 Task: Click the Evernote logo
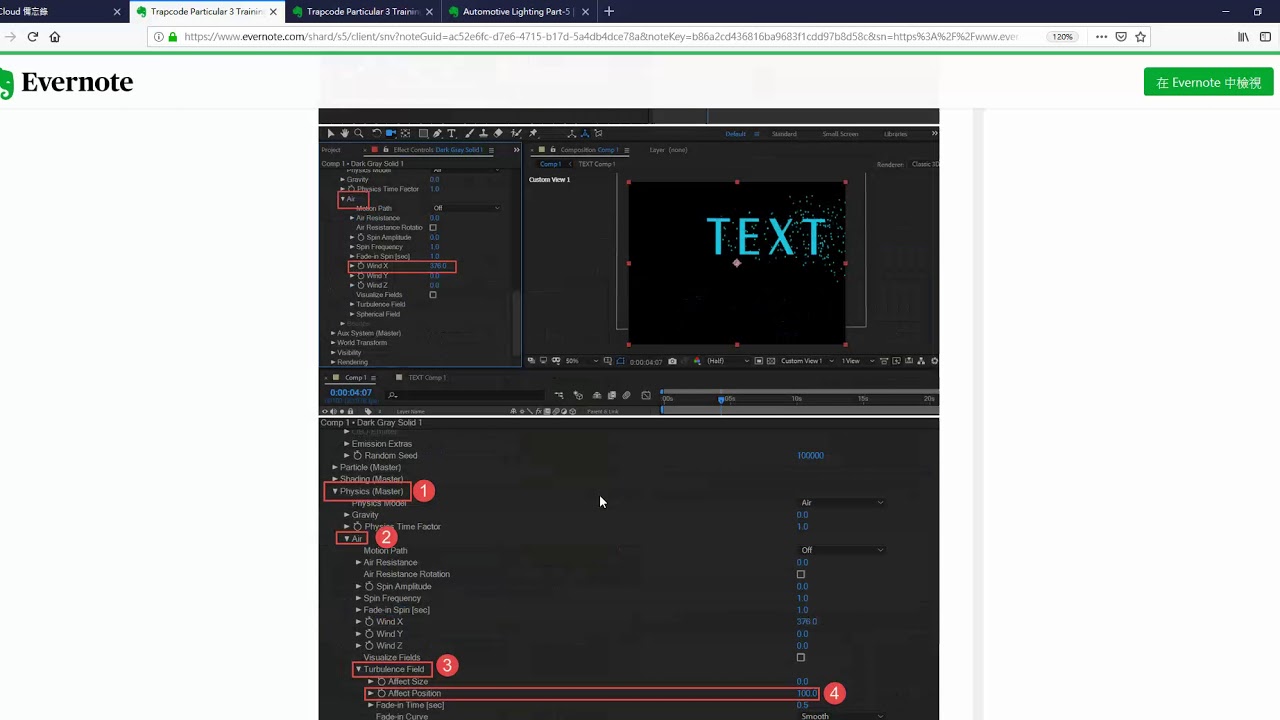coord(66,83)
